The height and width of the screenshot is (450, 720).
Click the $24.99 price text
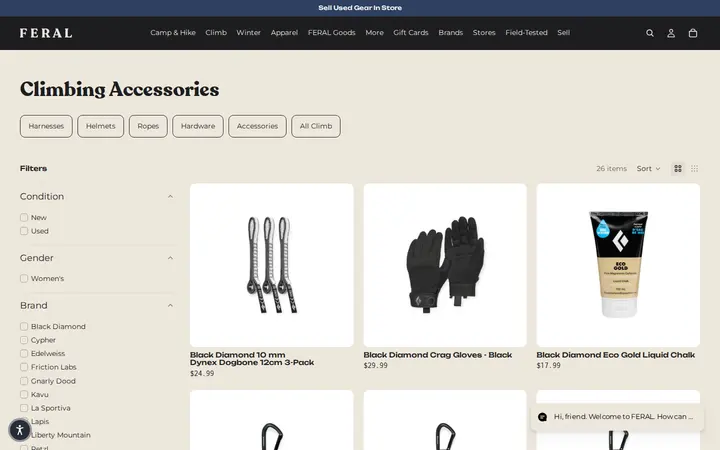coord(202,373)
